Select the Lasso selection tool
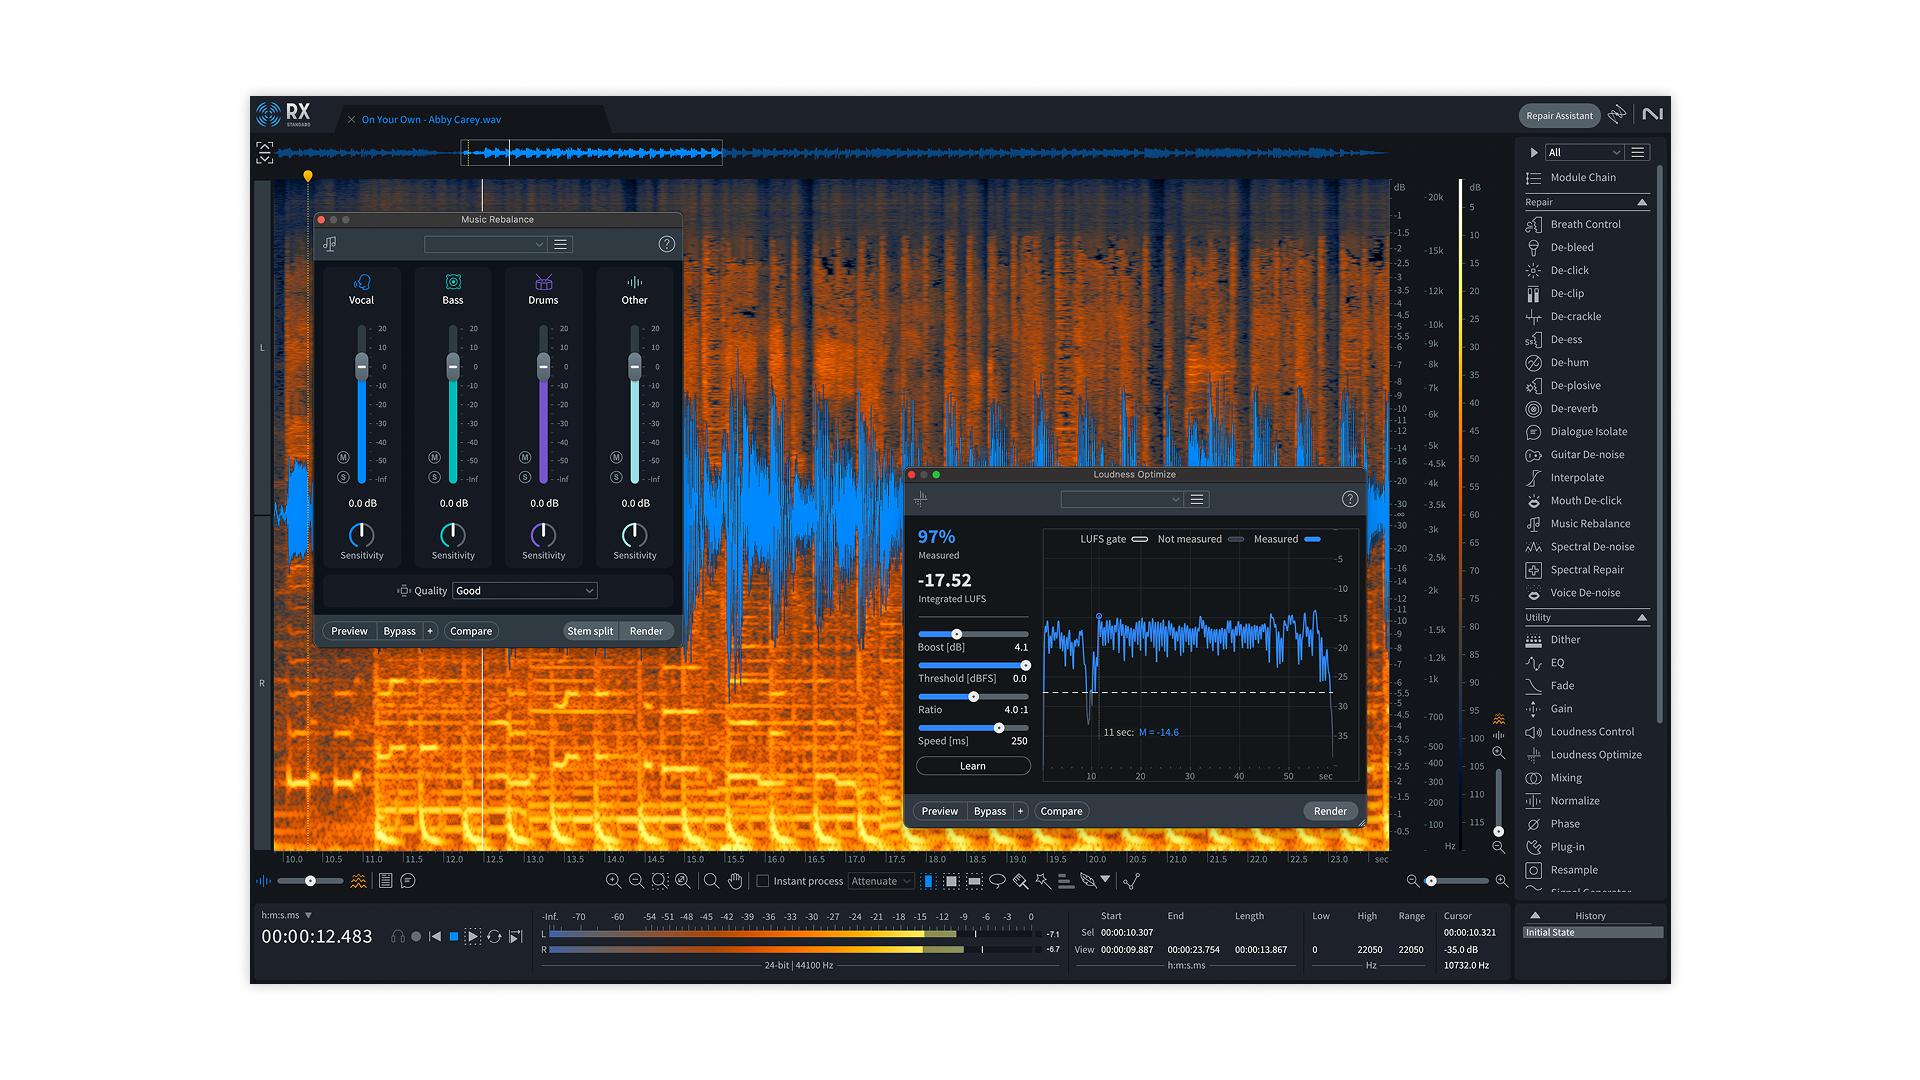This screenshot has width=1920, height=1080. click(x=997, y=881)
